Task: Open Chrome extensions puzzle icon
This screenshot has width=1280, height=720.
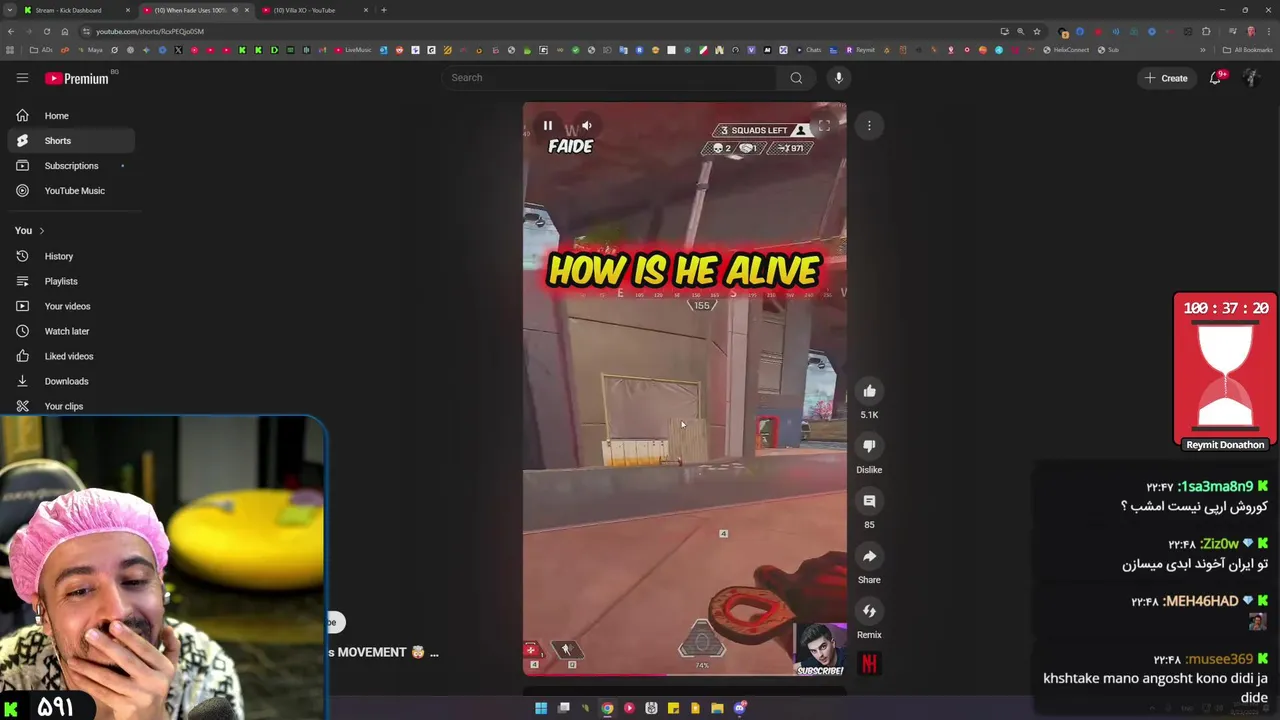Action: (x=1207, y=31)
